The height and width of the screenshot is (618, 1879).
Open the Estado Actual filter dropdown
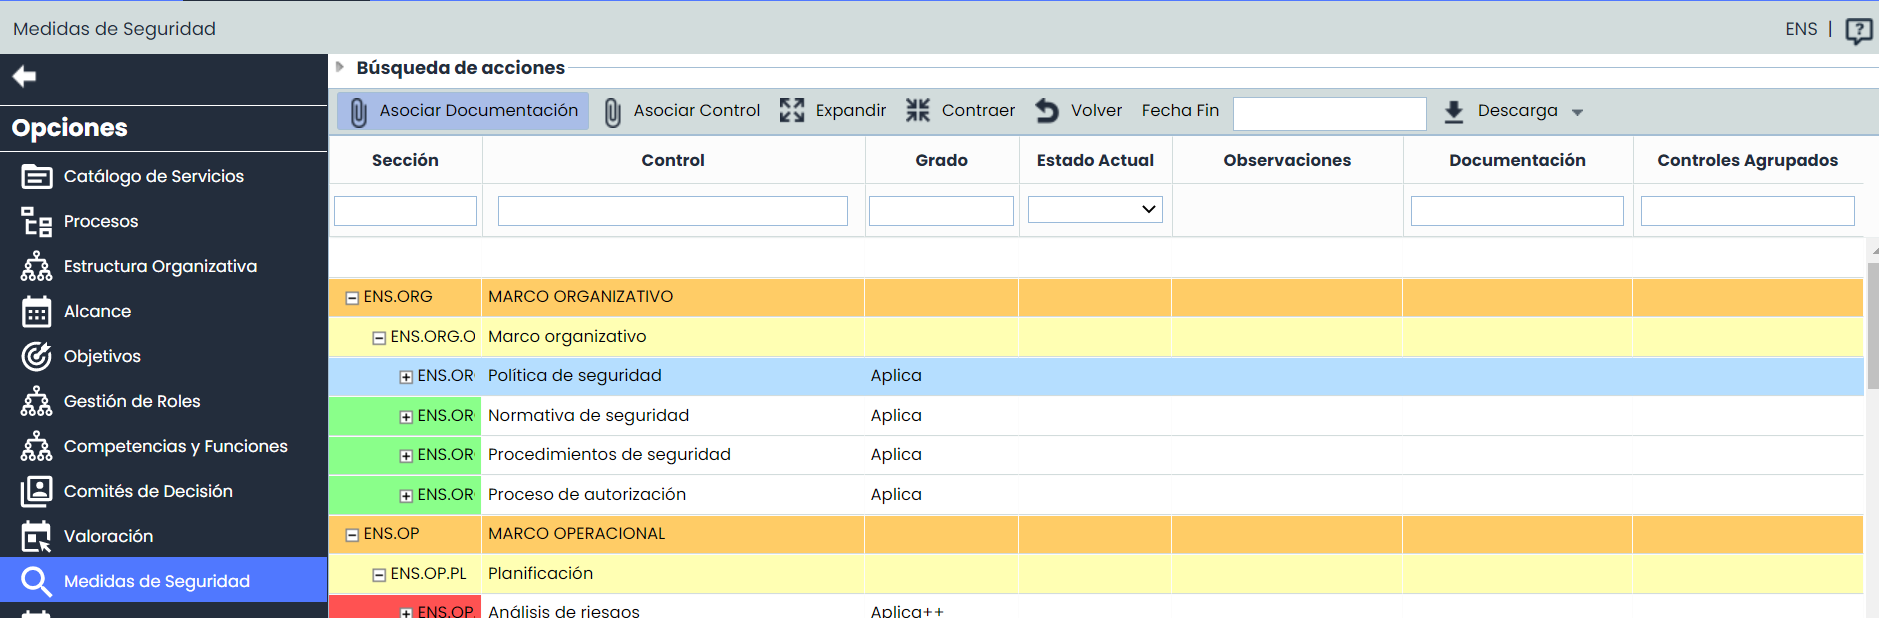(x=1095, y=209)
